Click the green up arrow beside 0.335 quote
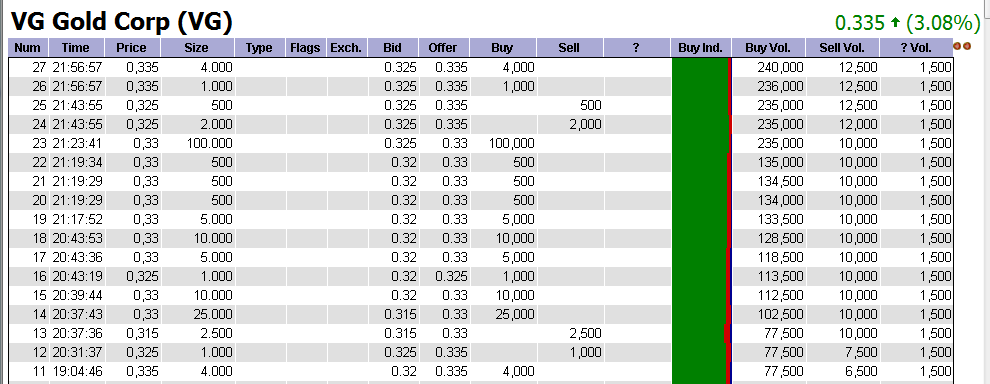This screenshot has width=990, height=384. coord(894,23)
